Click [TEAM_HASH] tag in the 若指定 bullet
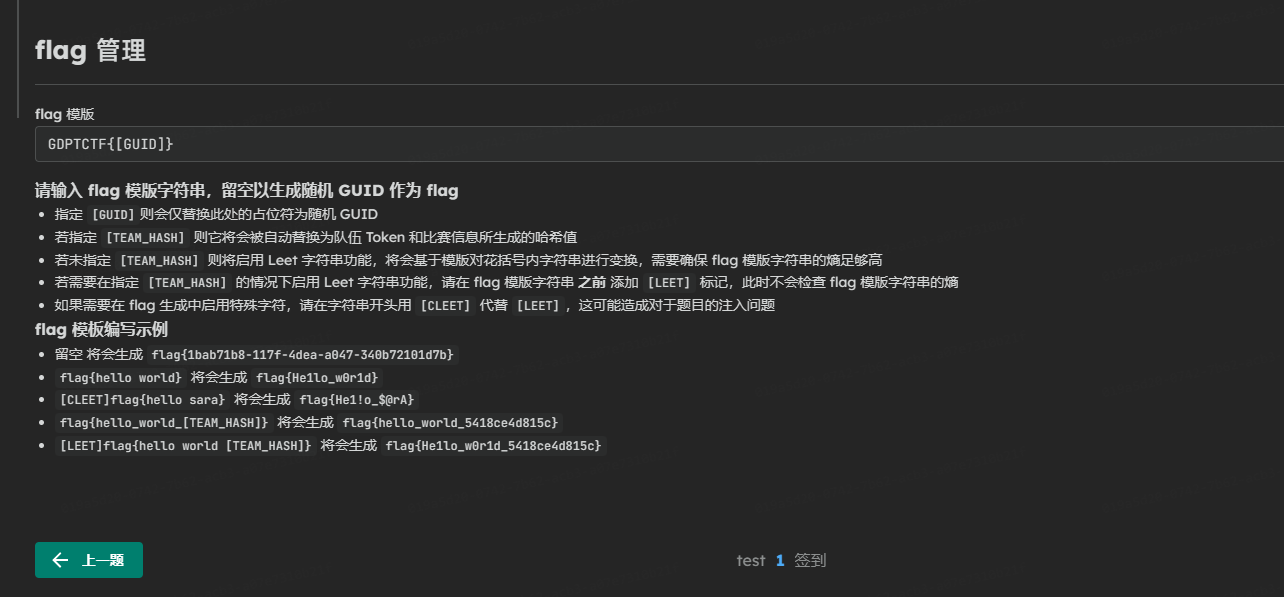The image size is (1284, 597). (x=146, y=237)
